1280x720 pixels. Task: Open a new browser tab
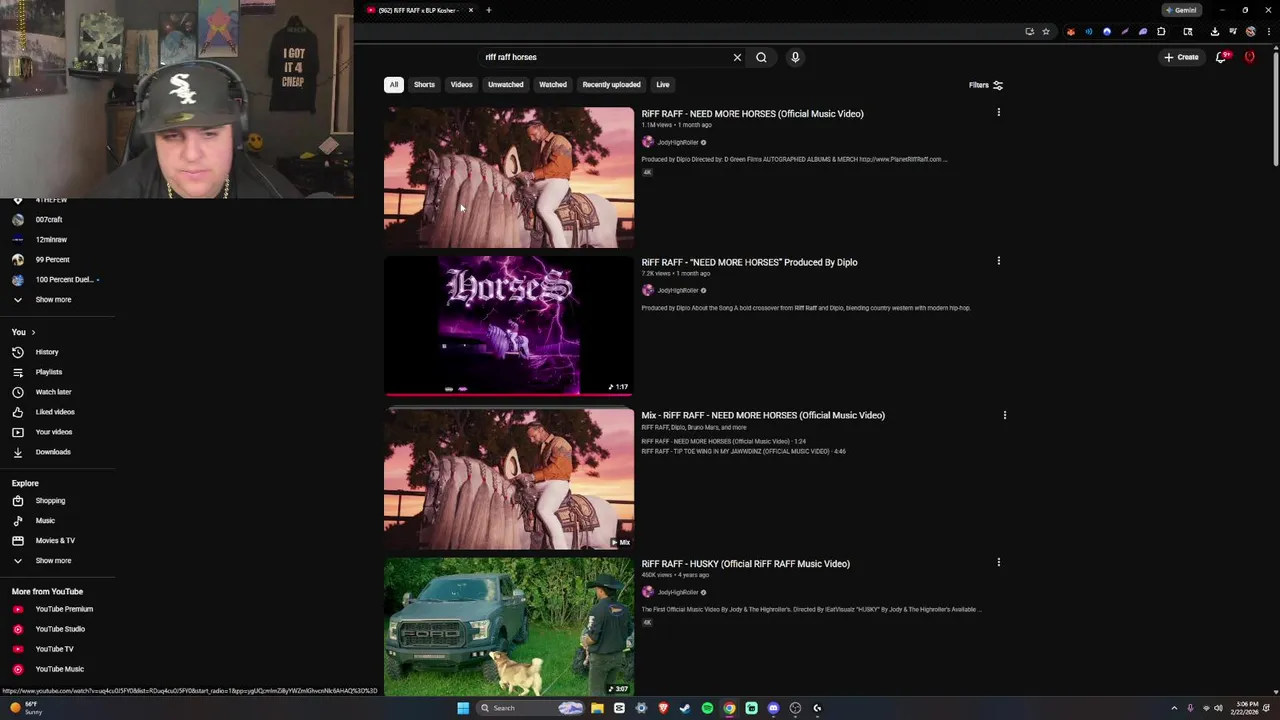point(488,10)
